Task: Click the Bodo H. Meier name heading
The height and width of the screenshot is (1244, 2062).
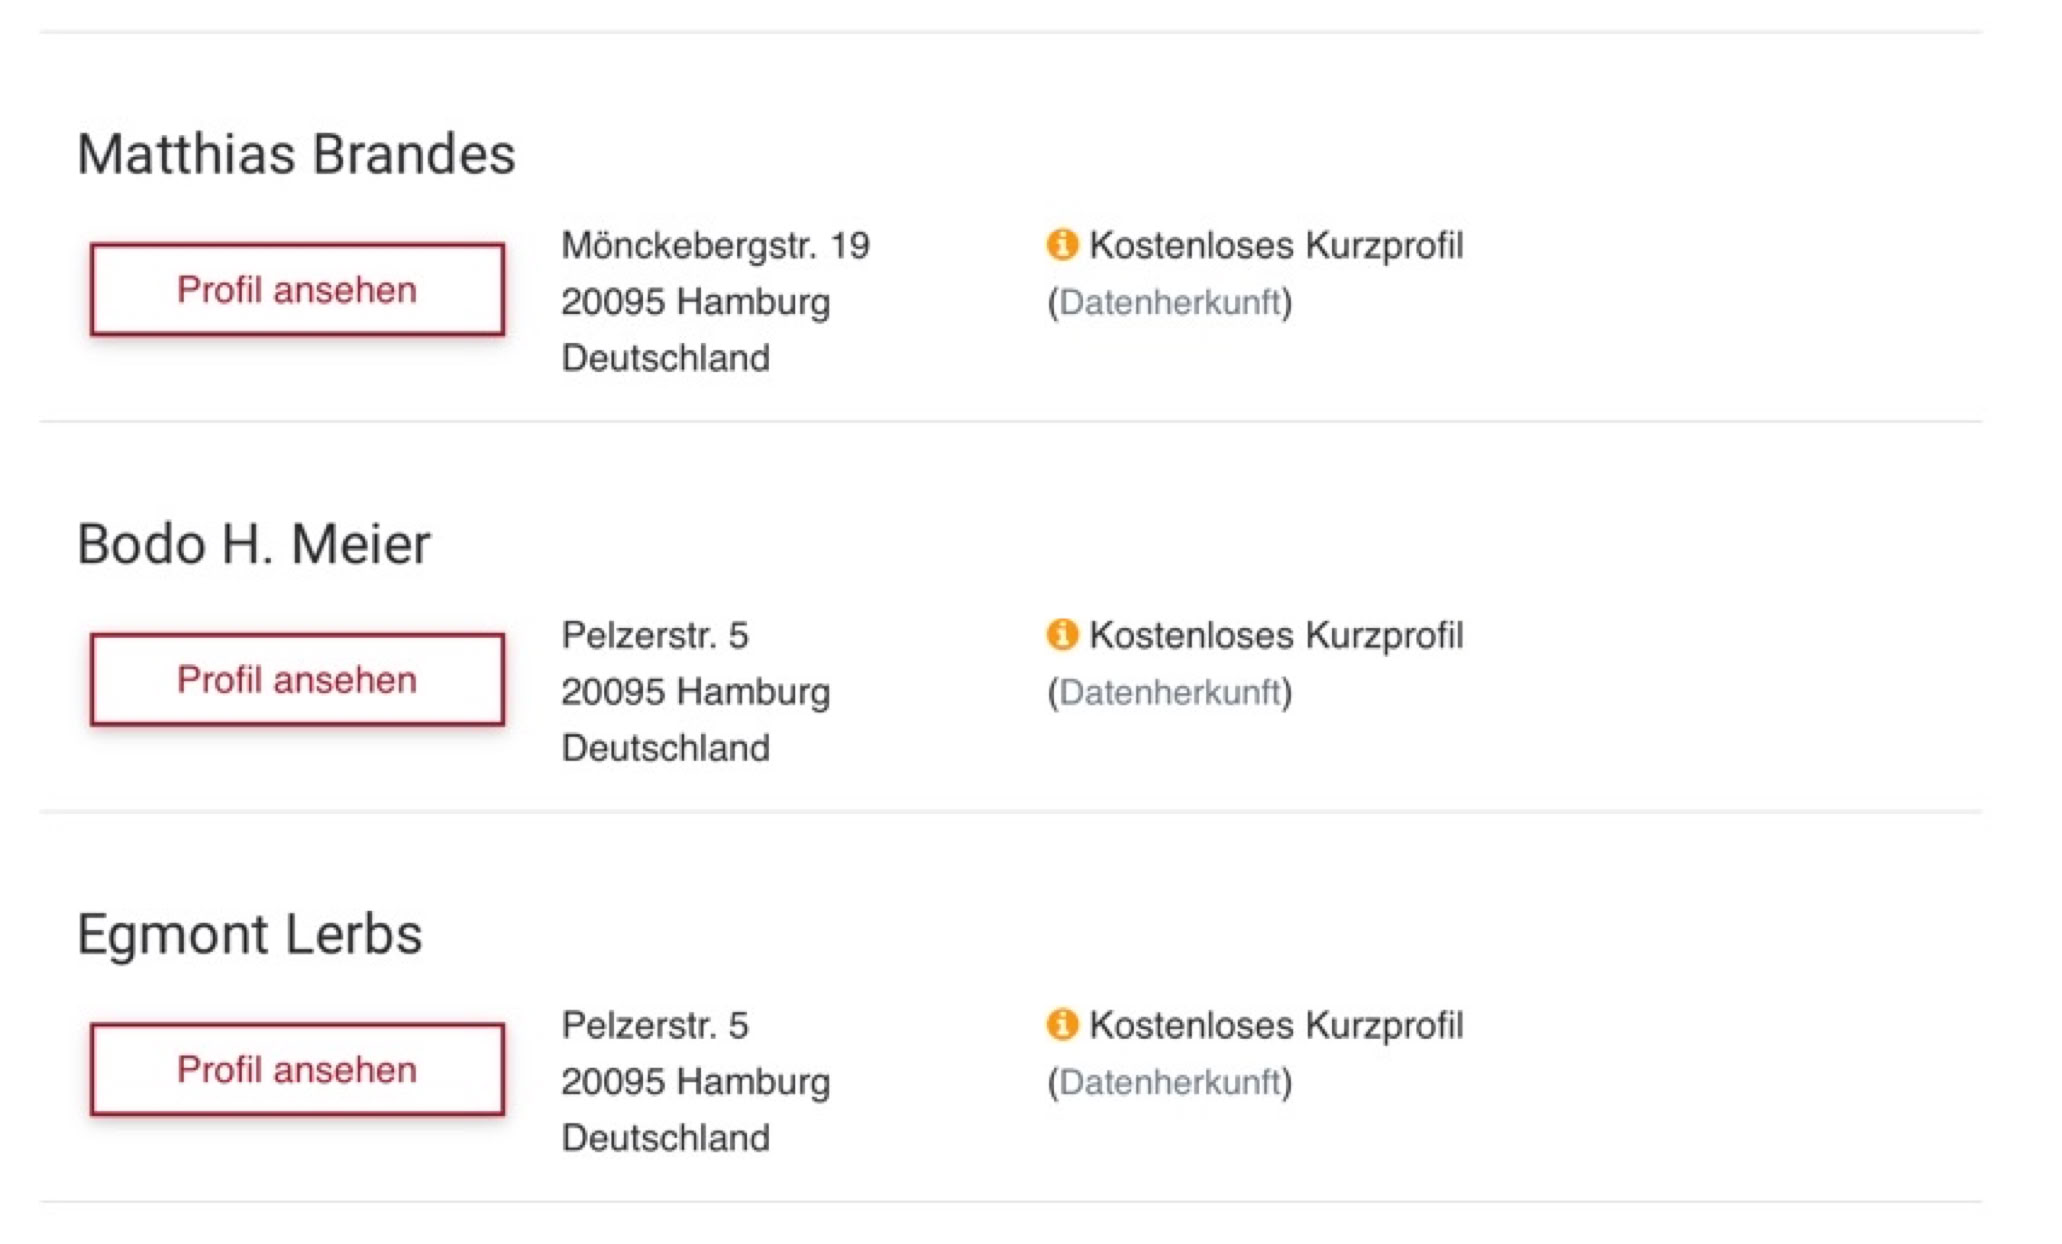Action: tap(254, 544)
